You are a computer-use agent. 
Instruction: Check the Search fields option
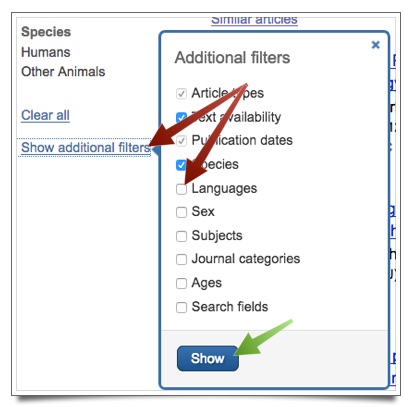[181, 307]
